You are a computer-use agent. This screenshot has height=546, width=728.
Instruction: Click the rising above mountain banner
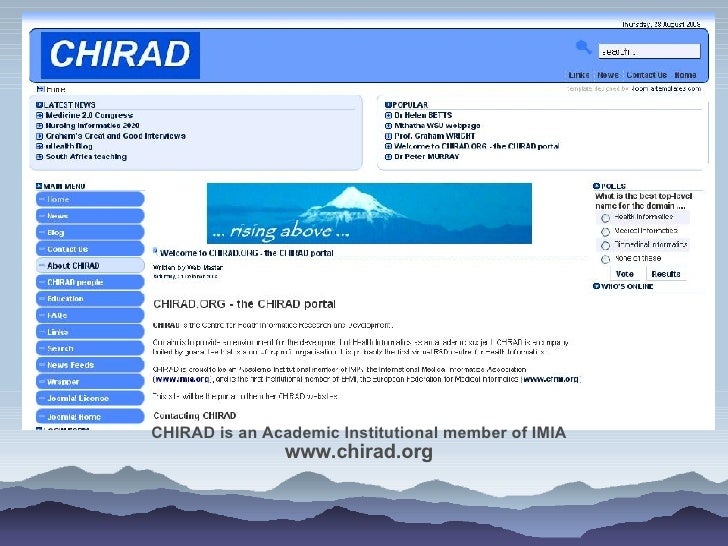tap(369, 213)
